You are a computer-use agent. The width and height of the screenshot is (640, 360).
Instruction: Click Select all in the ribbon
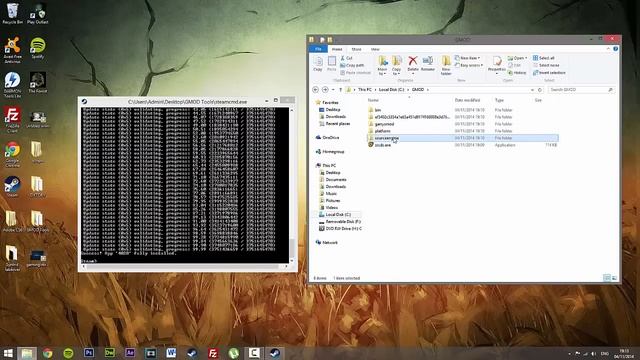pos(544,58)
